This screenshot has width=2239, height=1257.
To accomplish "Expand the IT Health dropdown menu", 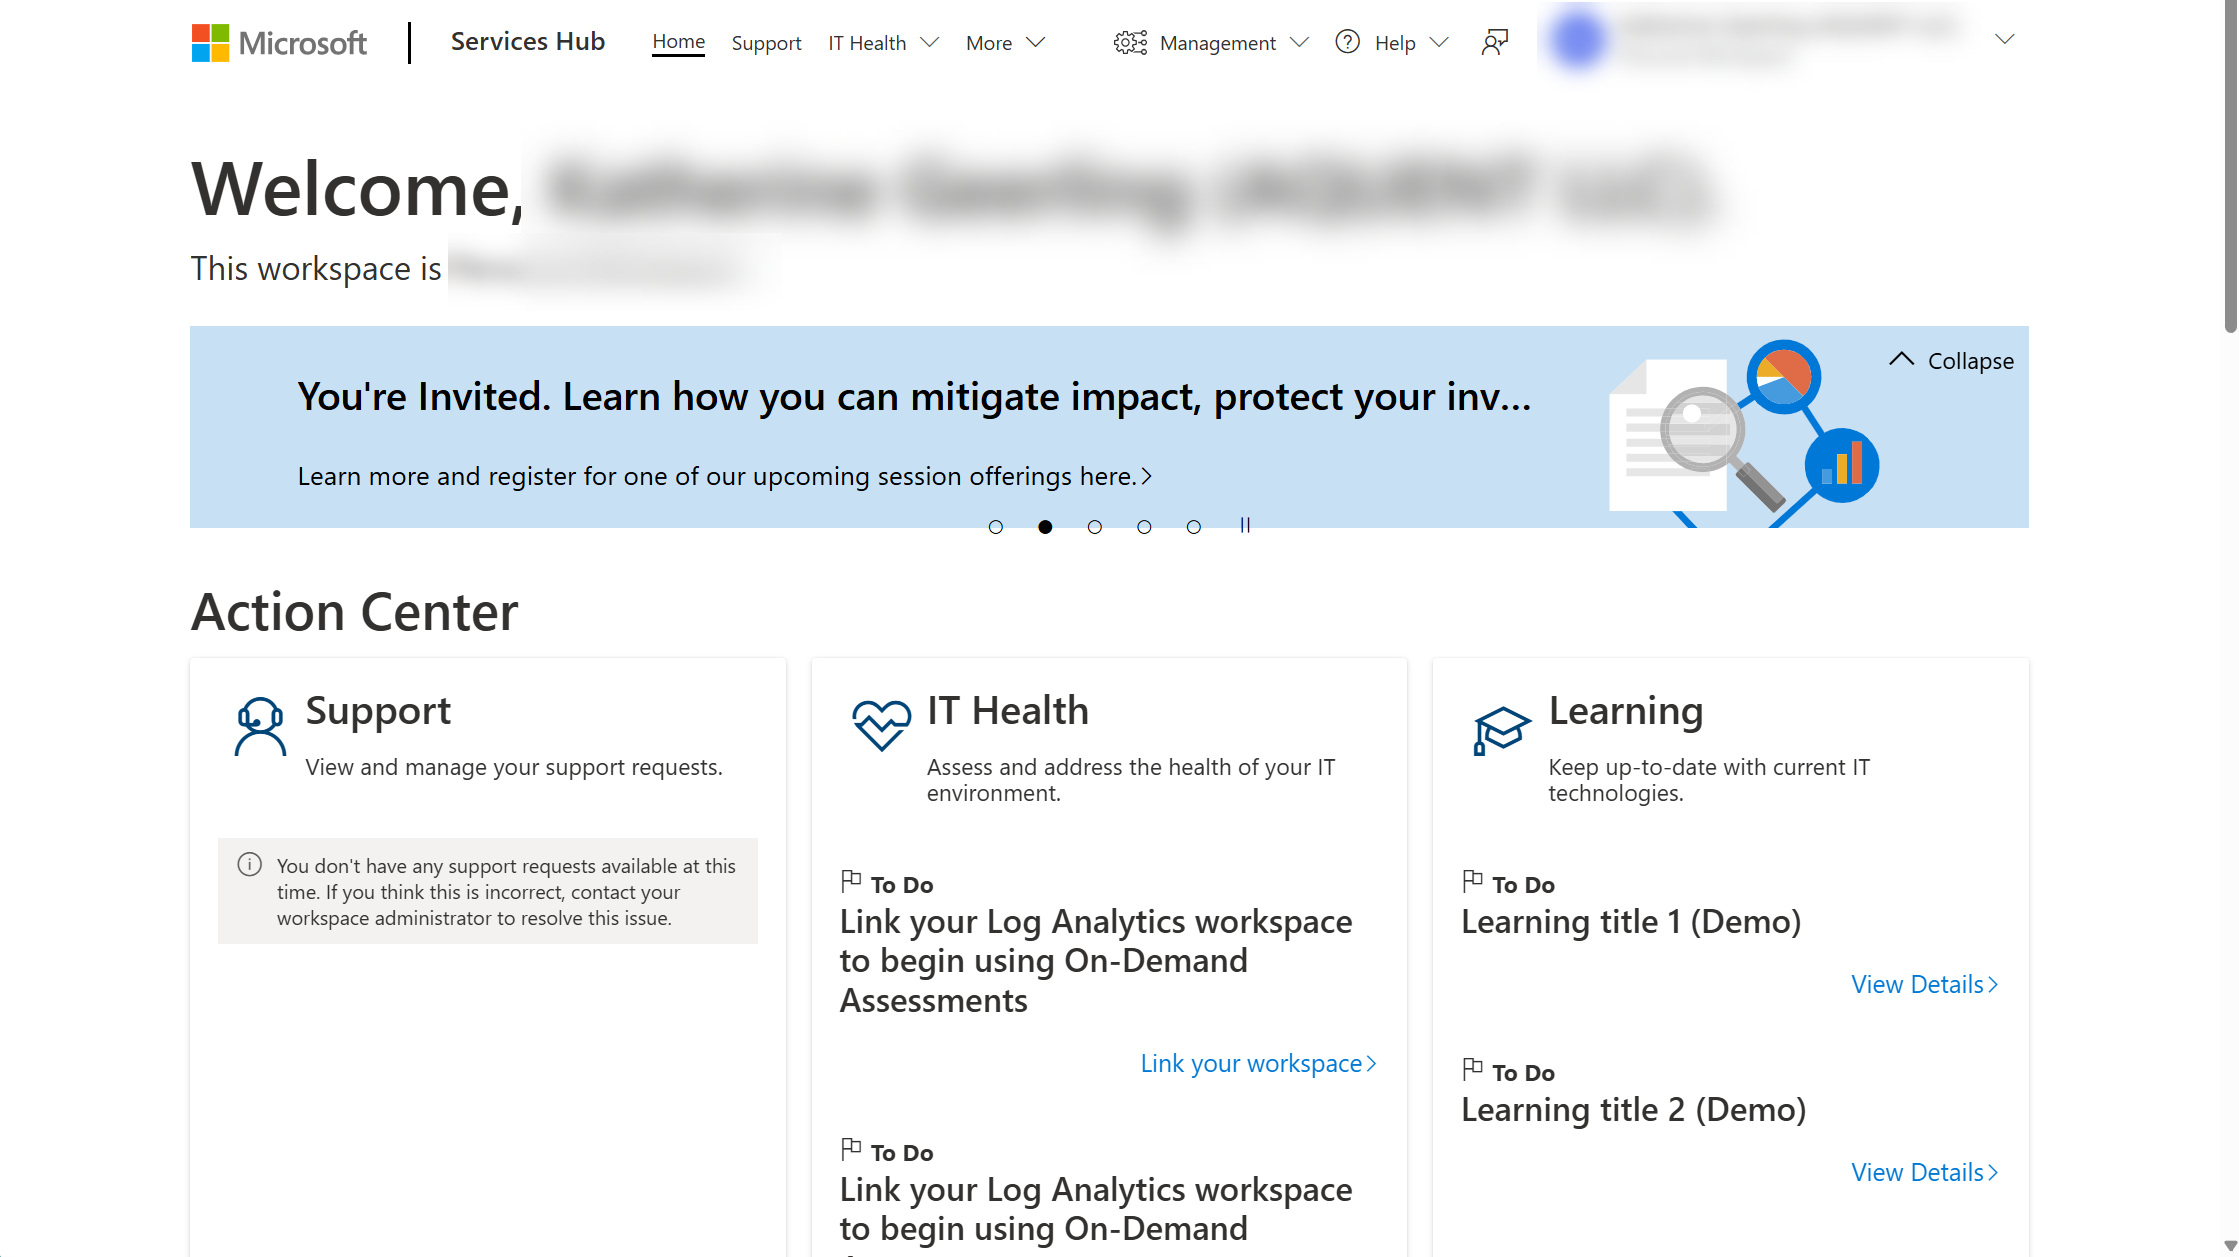I will (884, 42).
